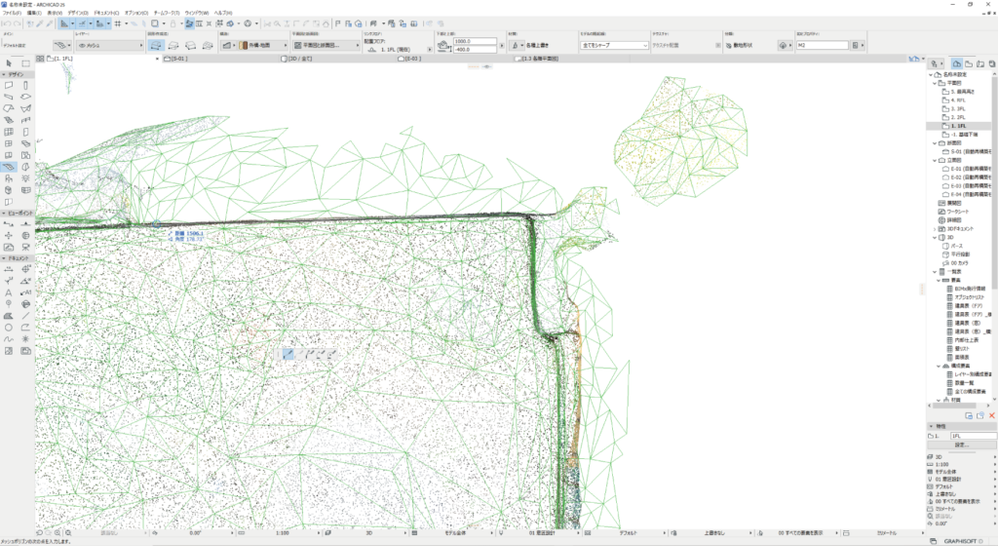The width and height of the screenshot is (998, 546).
Task: Open the デザイン(D) menu
Action: 79,13
